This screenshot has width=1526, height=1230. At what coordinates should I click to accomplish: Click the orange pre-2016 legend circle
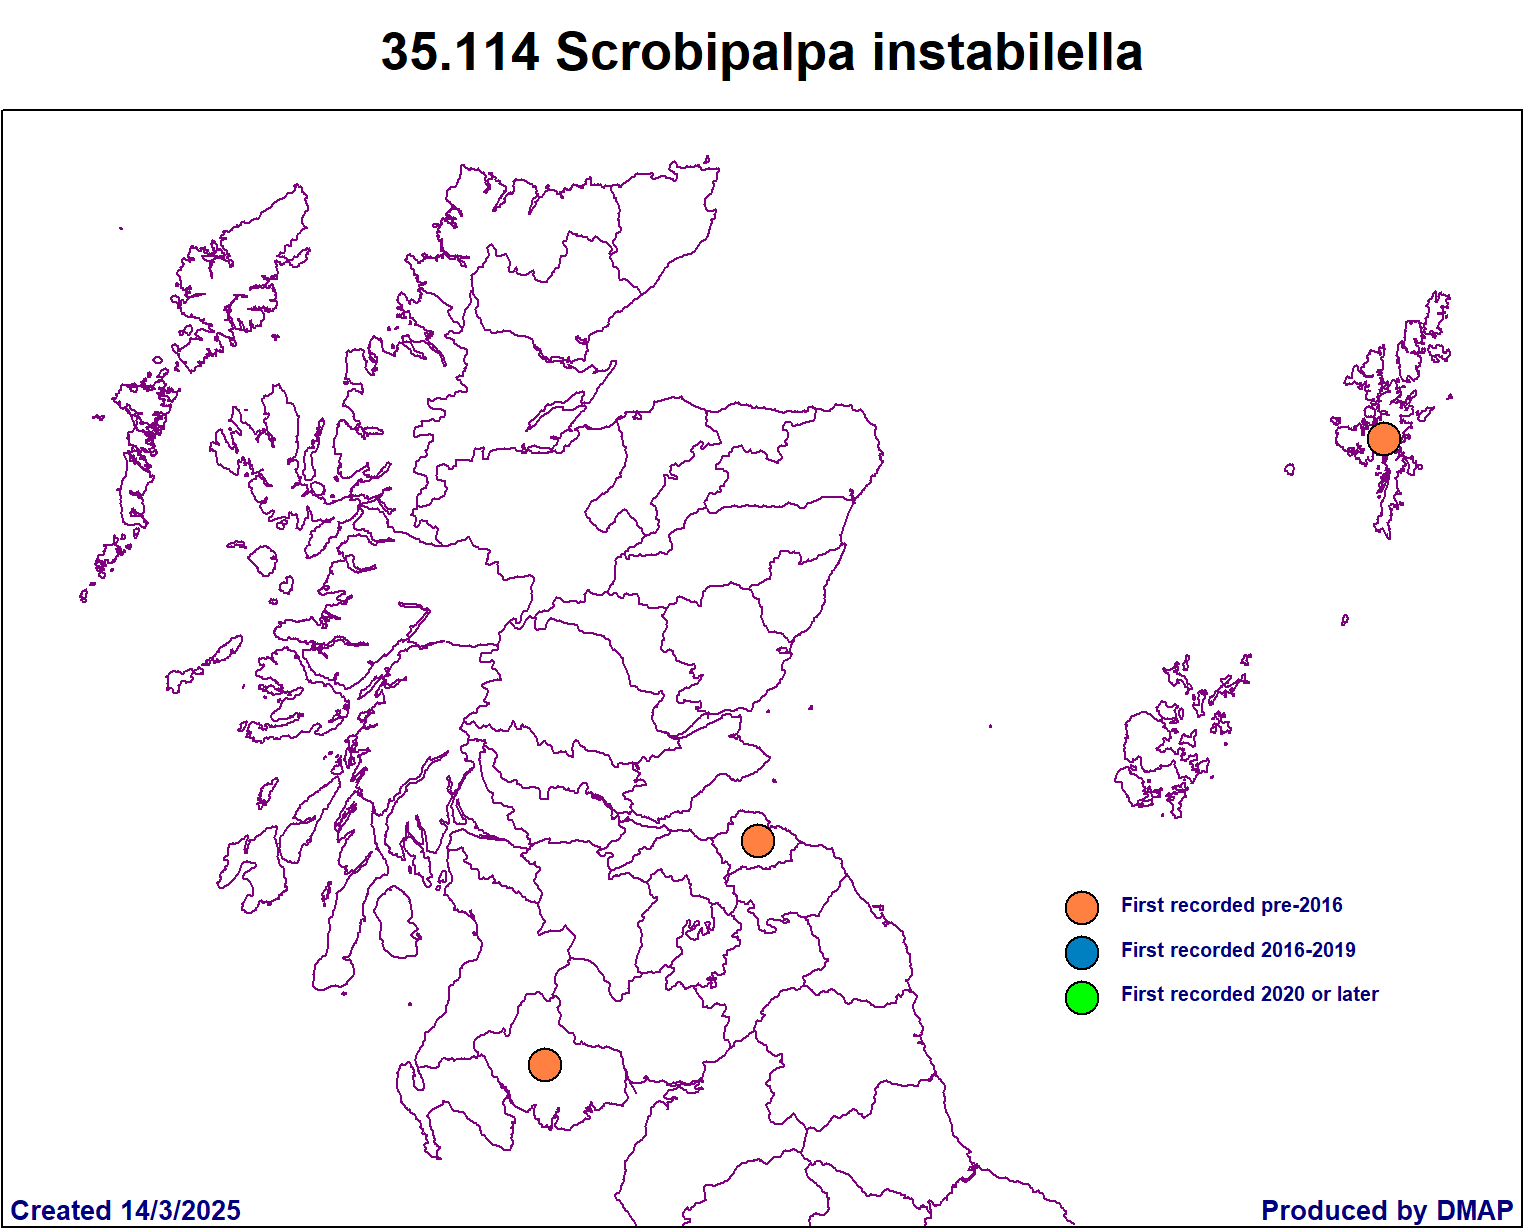tap(1082, 907)
